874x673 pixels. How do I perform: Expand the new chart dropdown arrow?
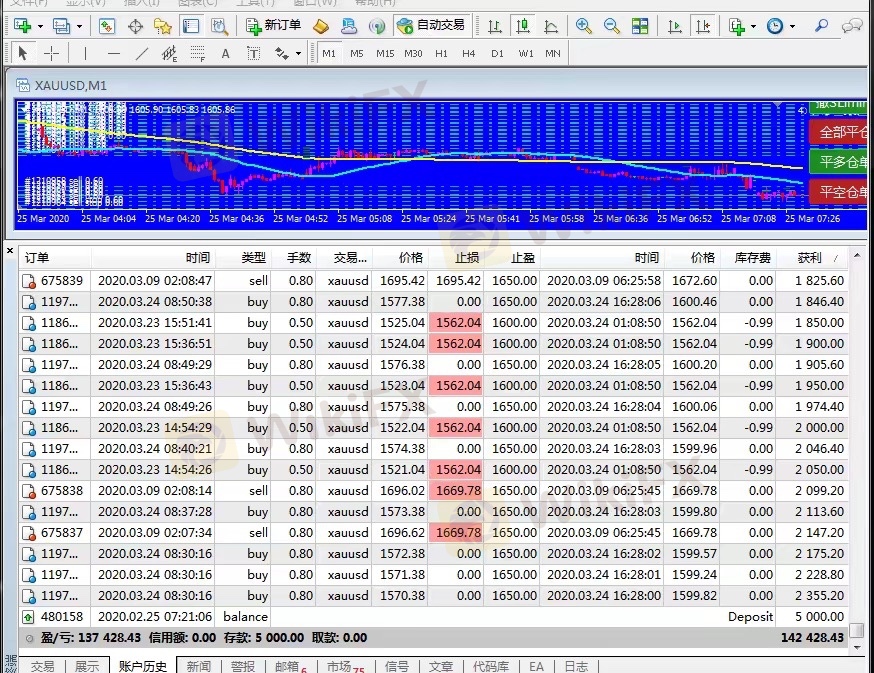[39, 27]
